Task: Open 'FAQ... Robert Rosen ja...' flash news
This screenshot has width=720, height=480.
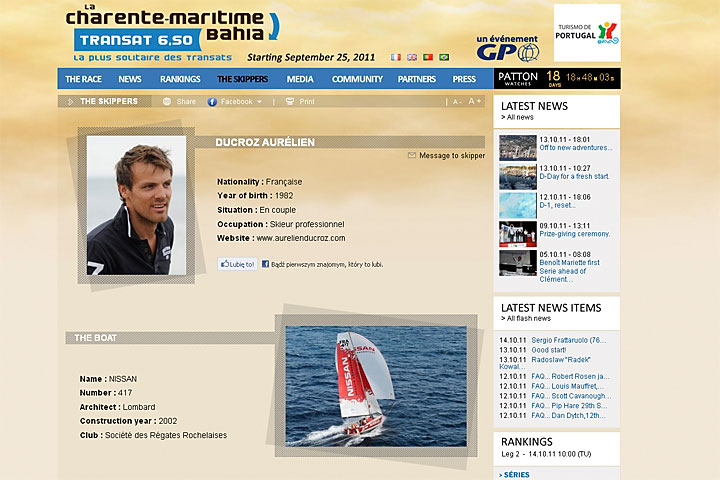Action: 570,376
